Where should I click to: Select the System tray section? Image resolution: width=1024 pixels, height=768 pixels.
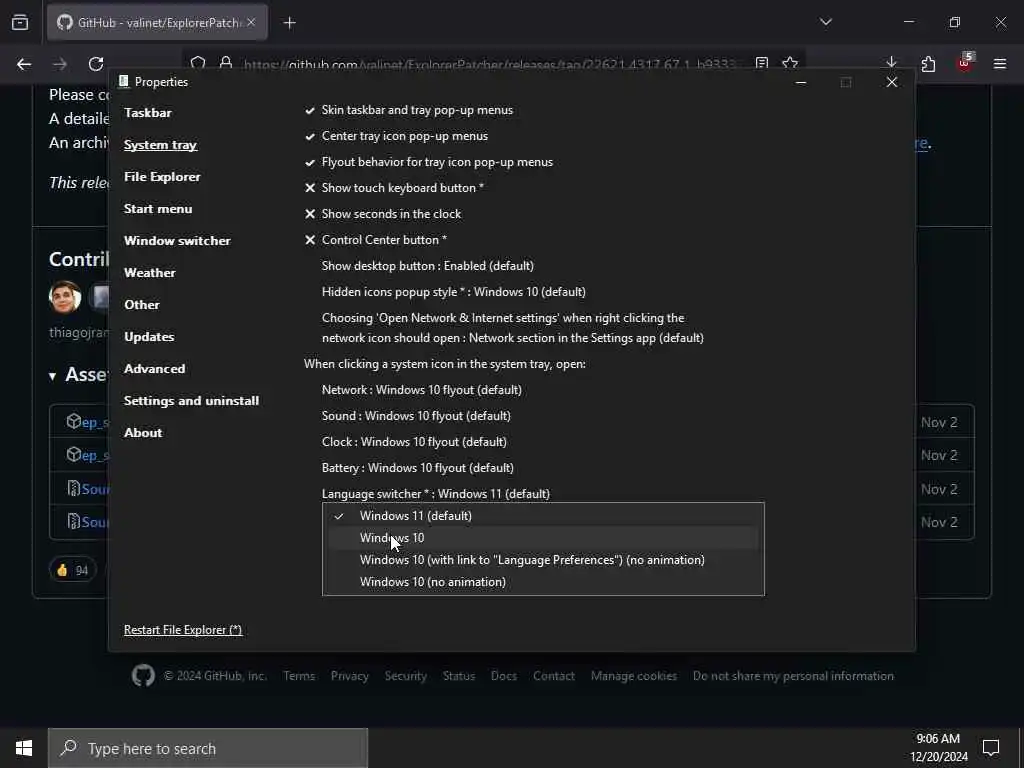coord(160,144)
